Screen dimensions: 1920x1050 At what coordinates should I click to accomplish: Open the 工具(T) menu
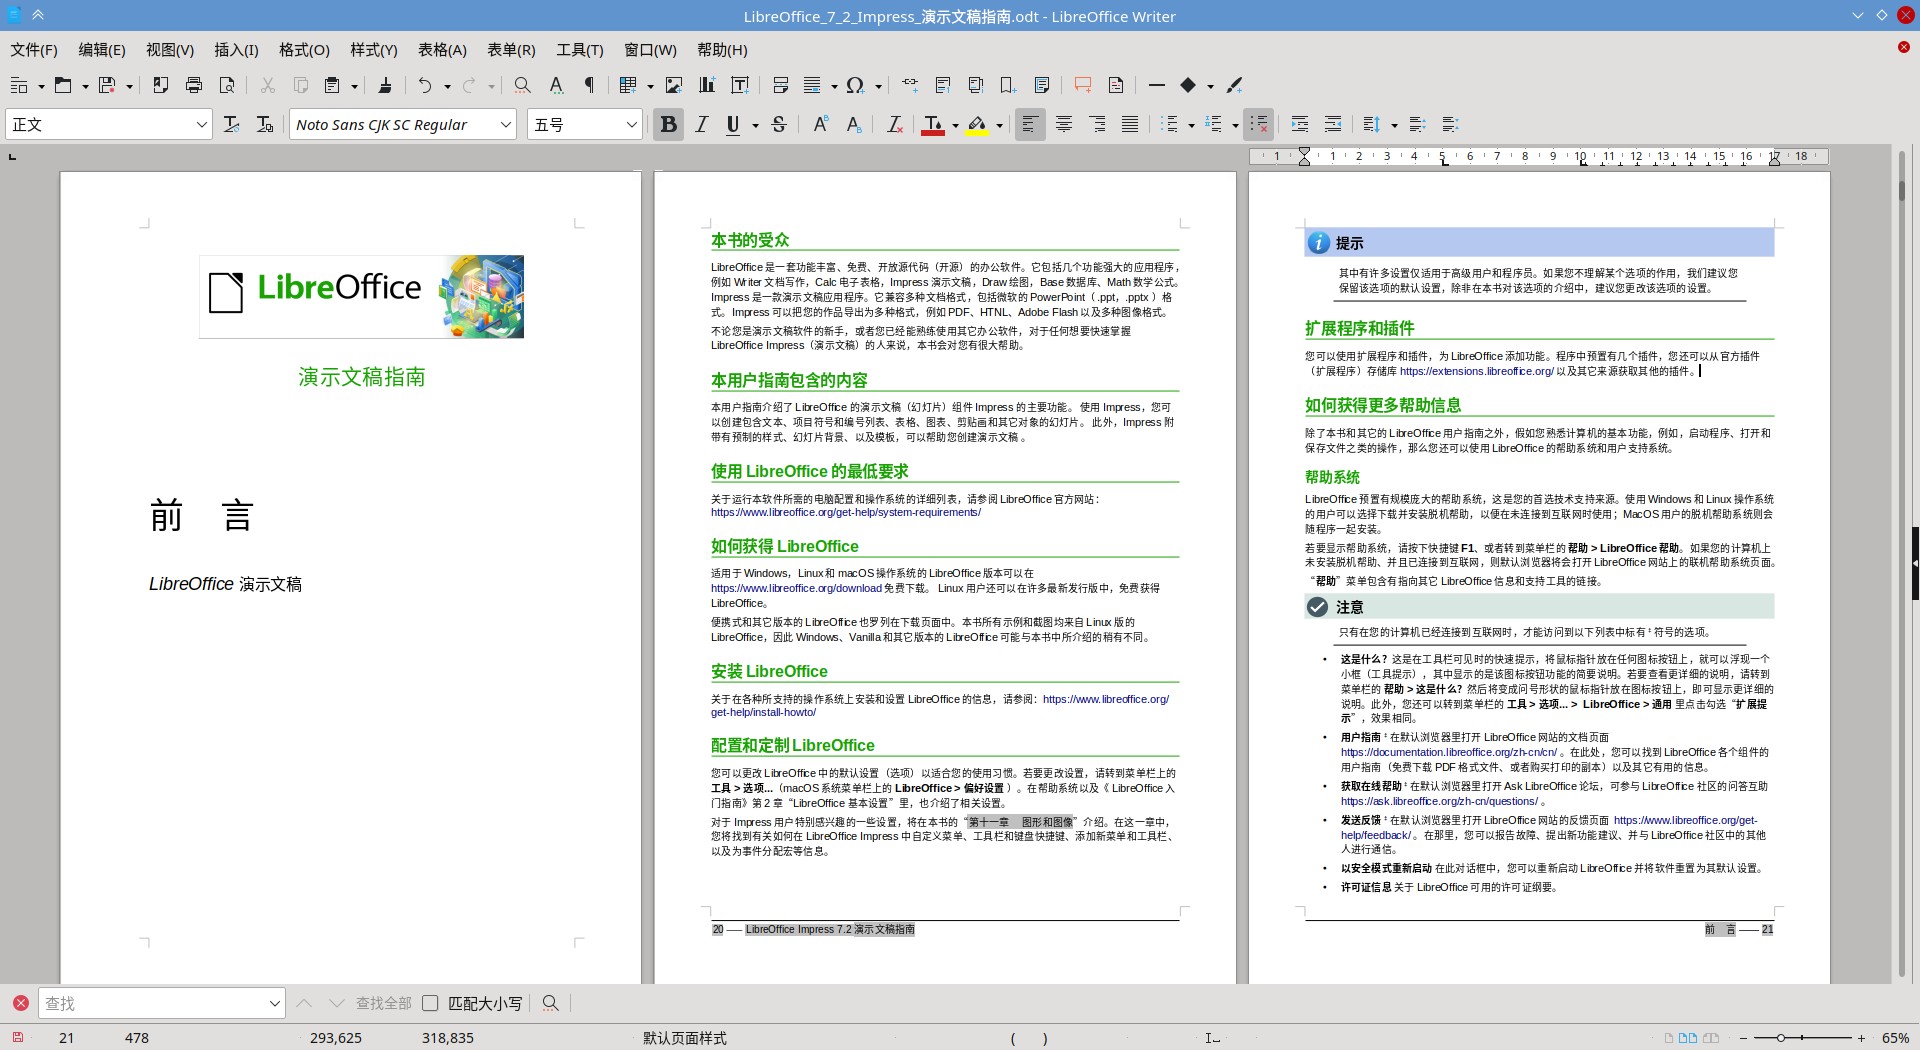(580, 50)
